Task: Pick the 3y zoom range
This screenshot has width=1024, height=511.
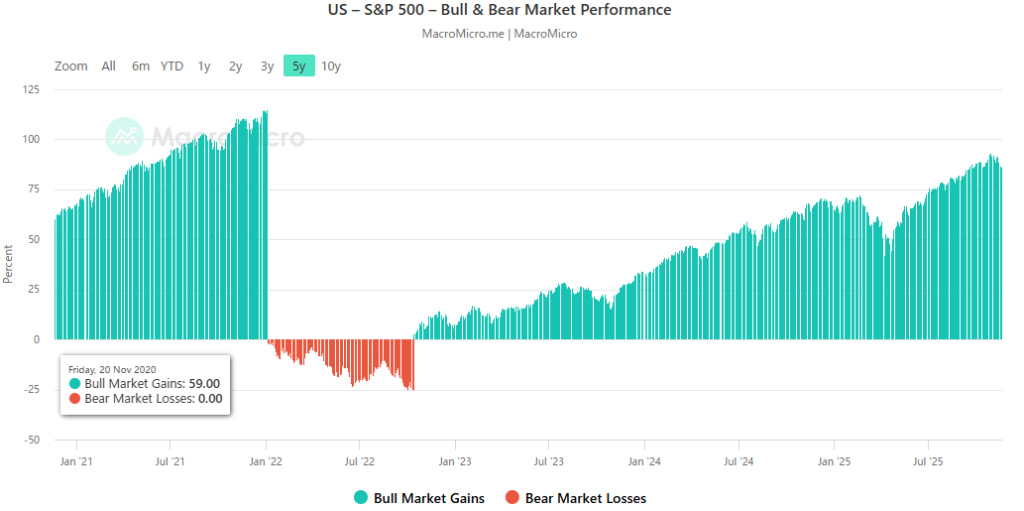Action: pyautogui.click(x=267, y=66)
